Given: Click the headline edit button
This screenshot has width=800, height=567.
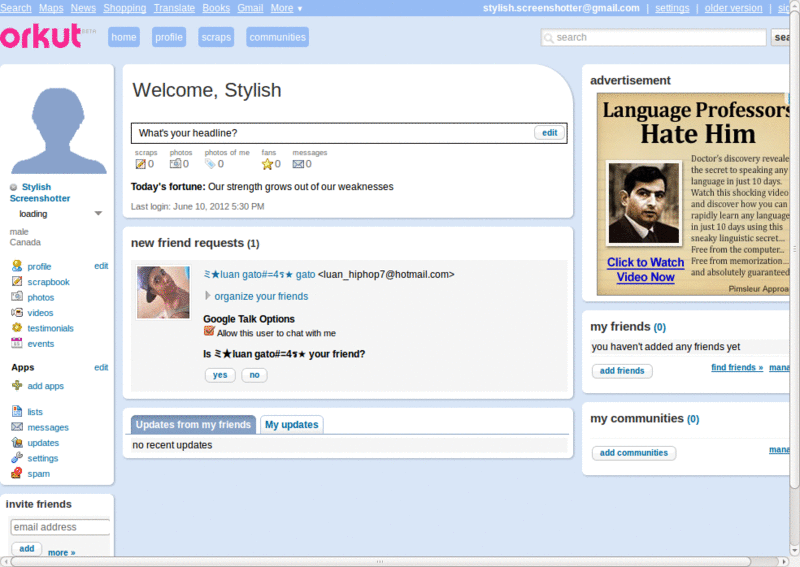Looking at the screenshot, I should point(549,133).
